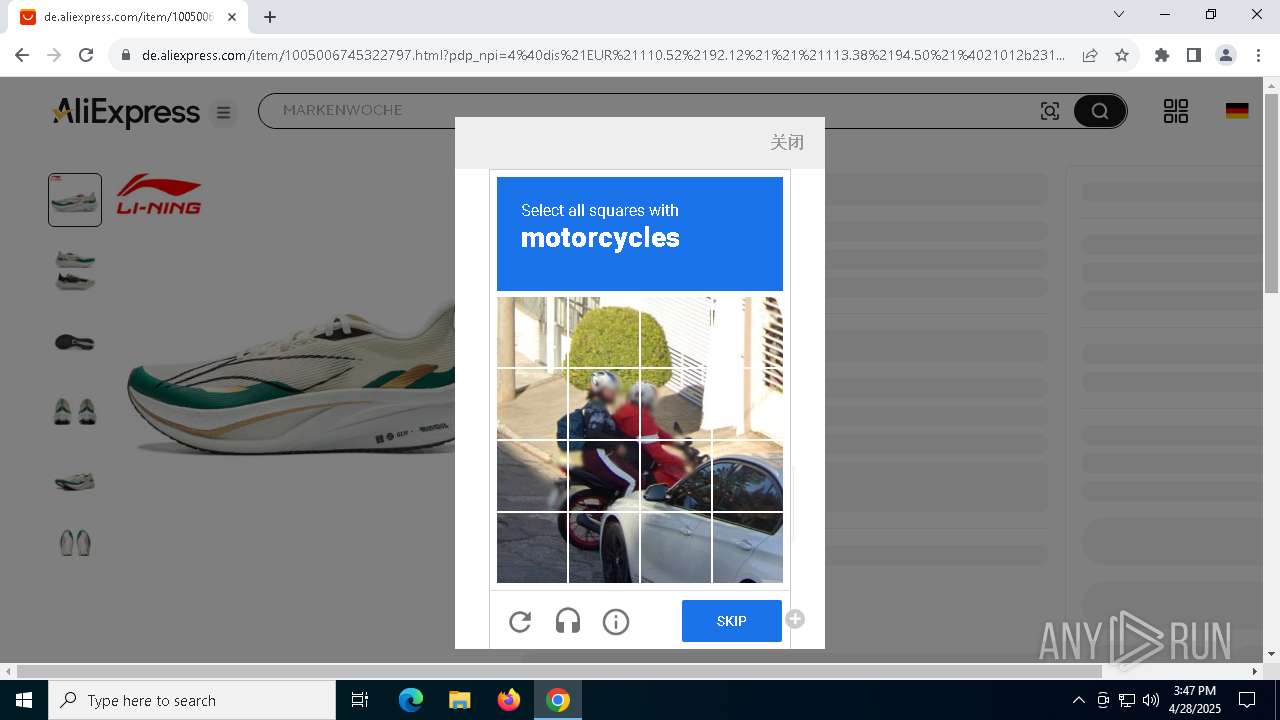Switch to Chrome on taskbar
Image resolution: width=1280 pixels, height=720 pixels.
[558, 700]
